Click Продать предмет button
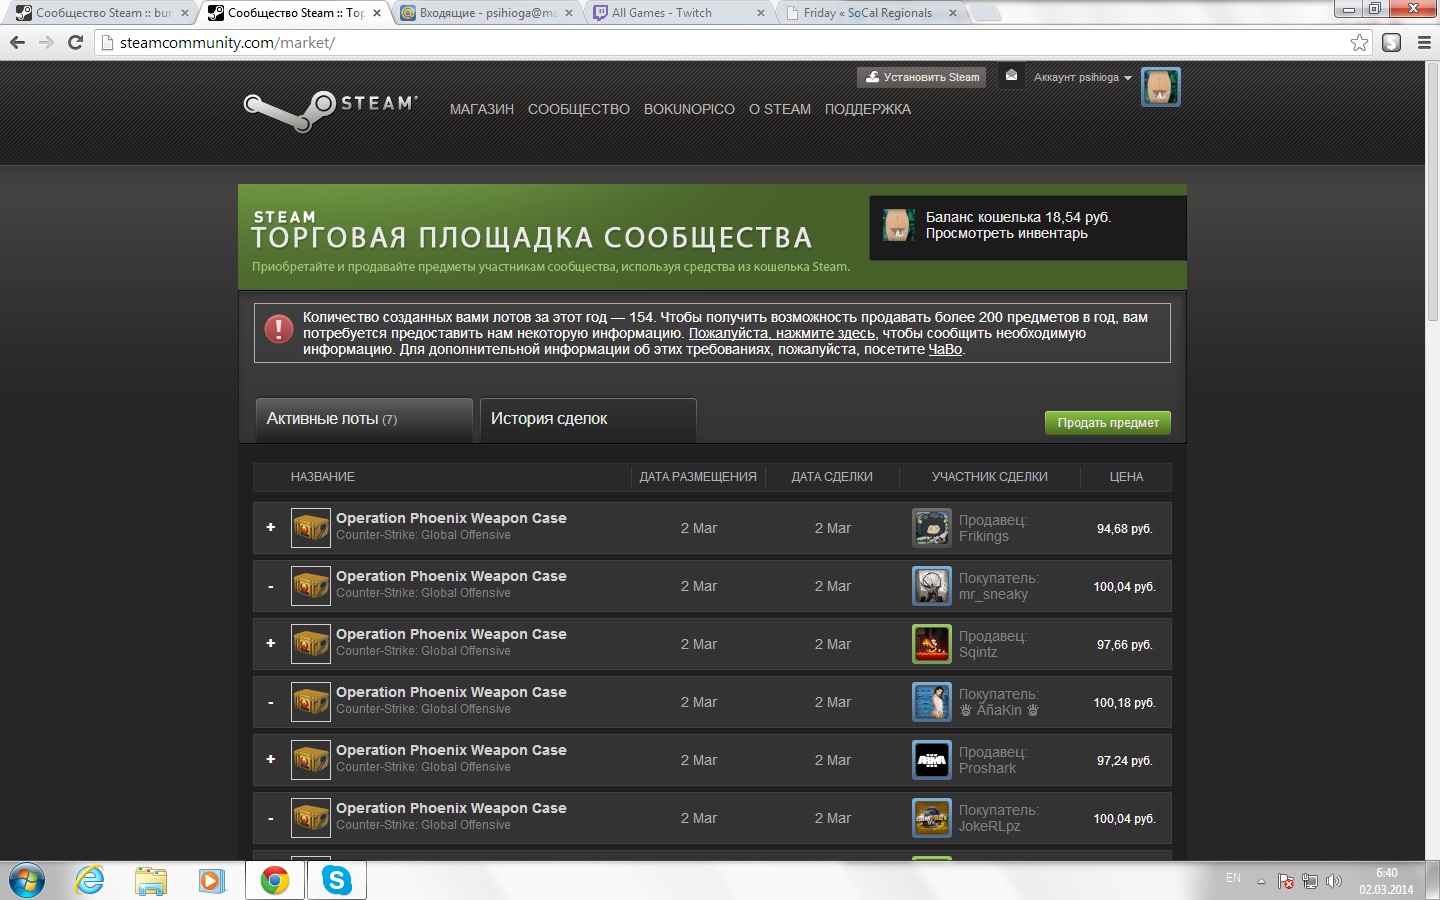1440x900 pixels. [x=1108, y=423]
